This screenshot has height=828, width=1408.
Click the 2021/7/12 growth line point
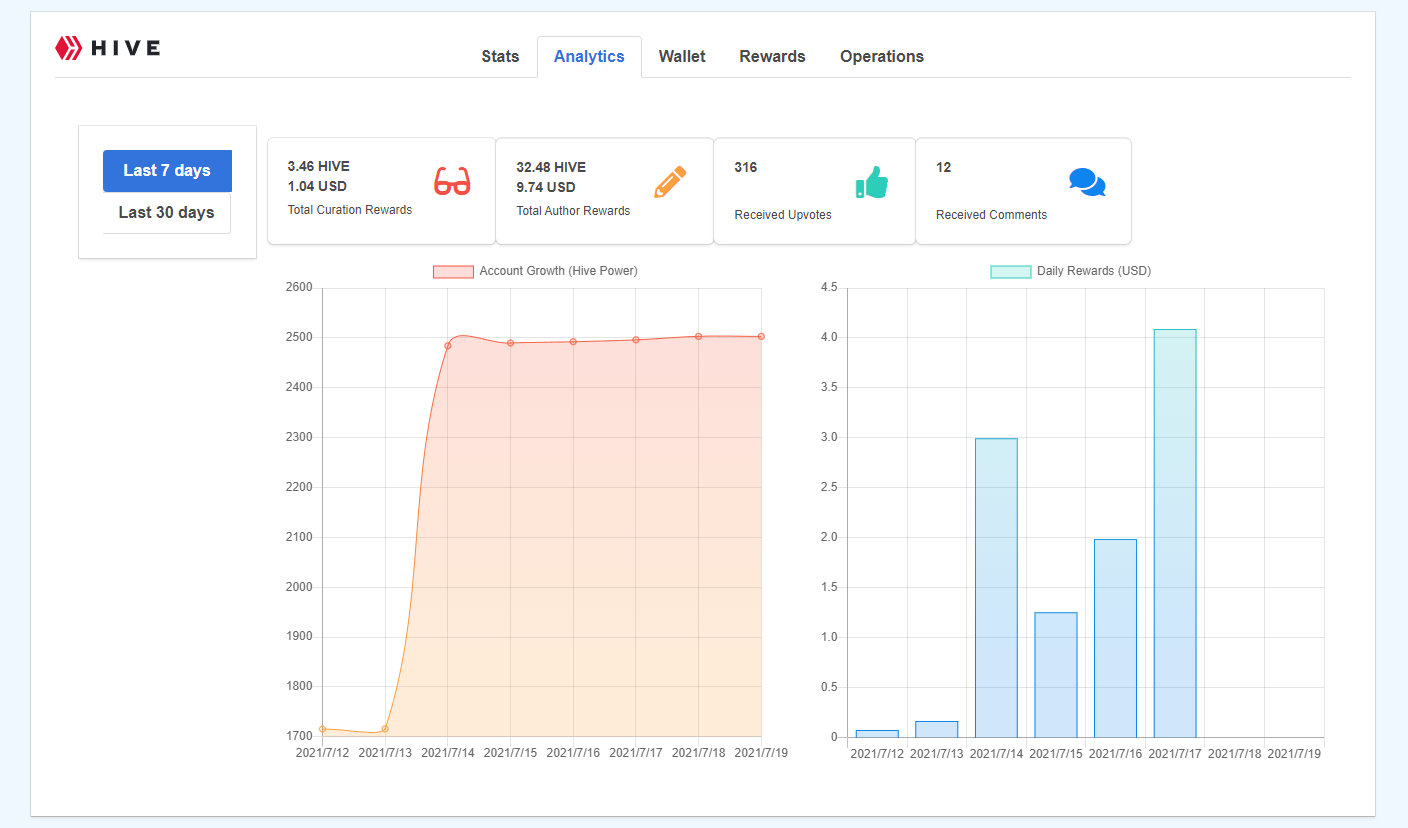click(322, 729)
